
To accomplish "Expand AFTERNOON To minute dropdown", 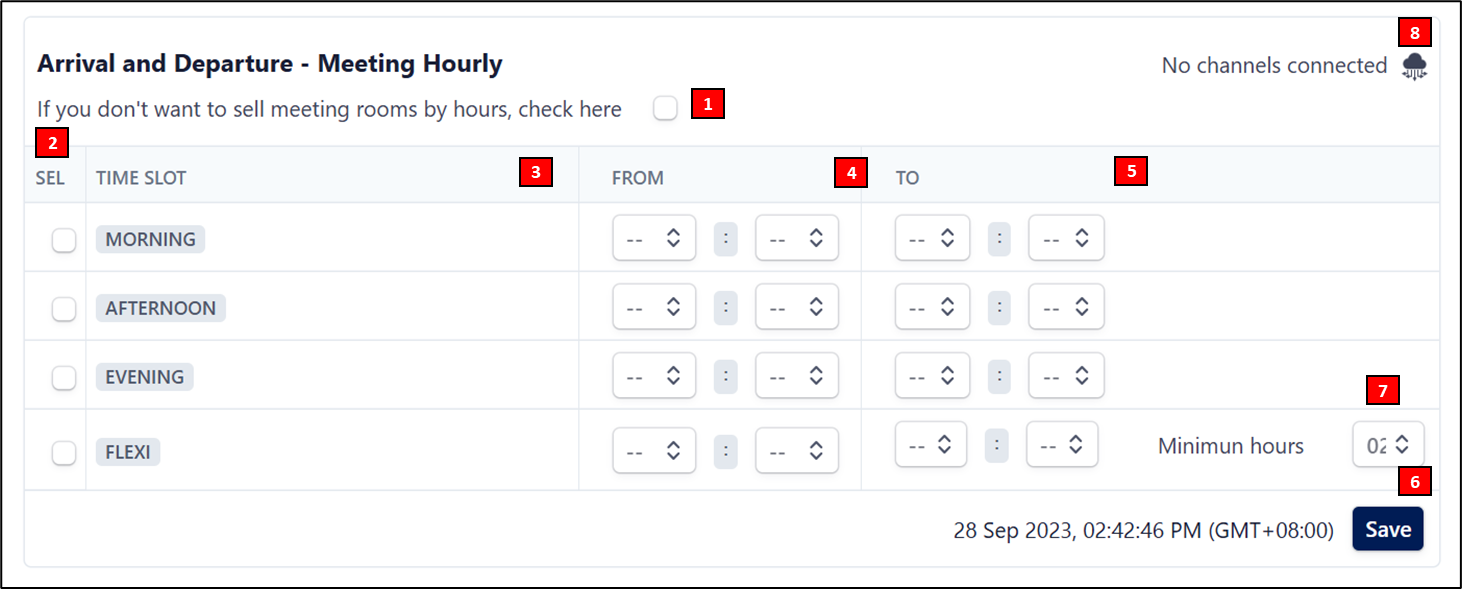I will click(x=1066, y=307).
